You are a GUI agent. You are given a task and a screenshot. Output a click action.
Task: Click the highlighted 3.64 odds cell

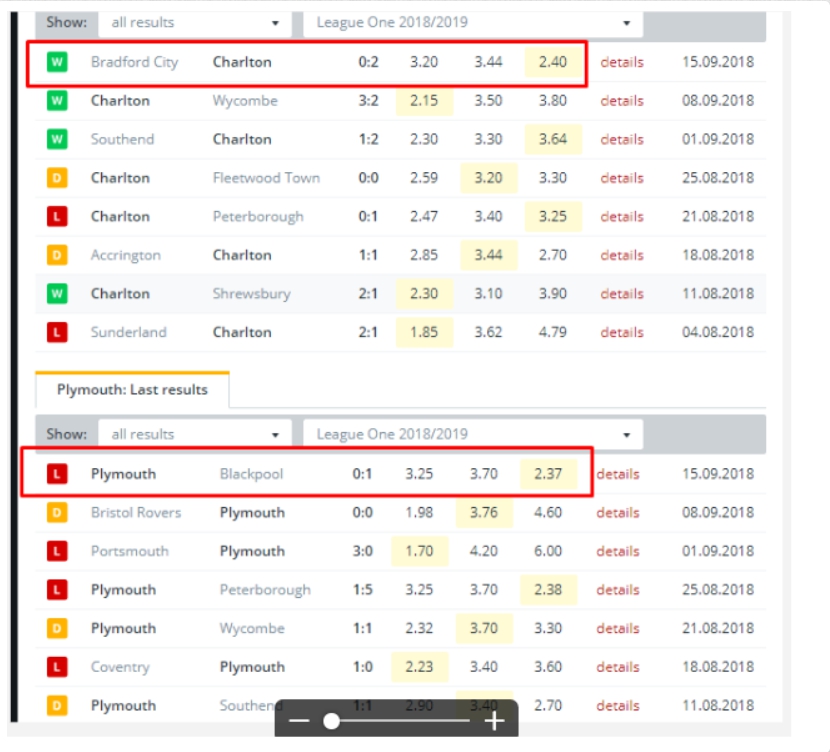[x=553, y=139]
